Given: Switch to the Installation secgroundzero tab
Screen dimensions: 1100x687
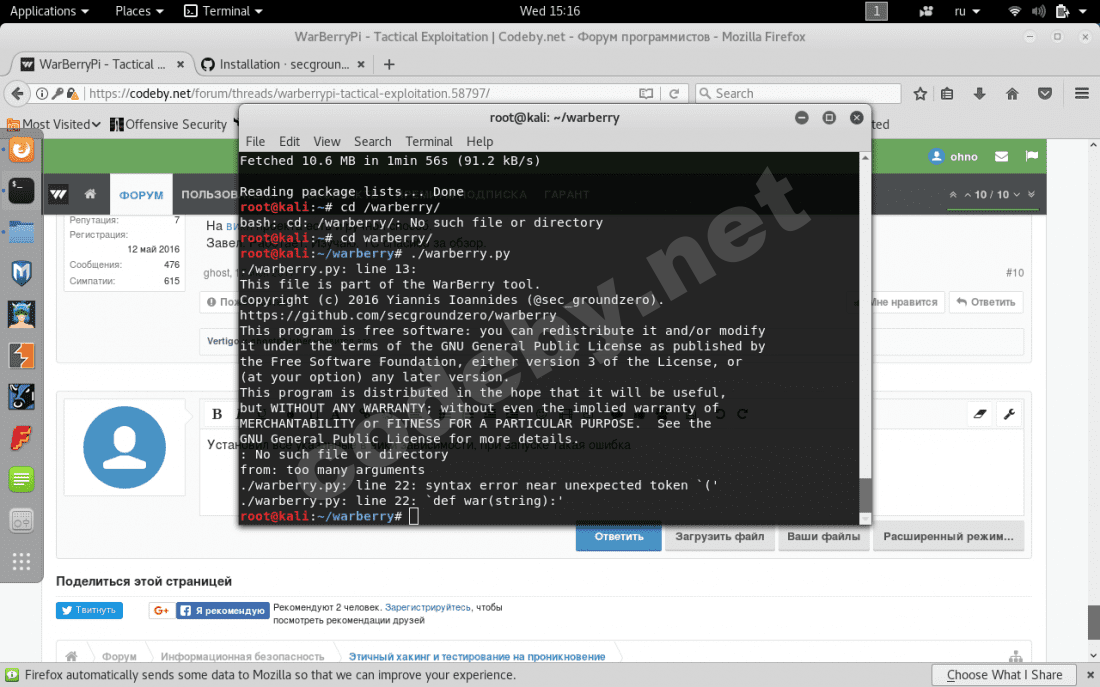Looking at the screenshot, I should [x=282, y=65].
